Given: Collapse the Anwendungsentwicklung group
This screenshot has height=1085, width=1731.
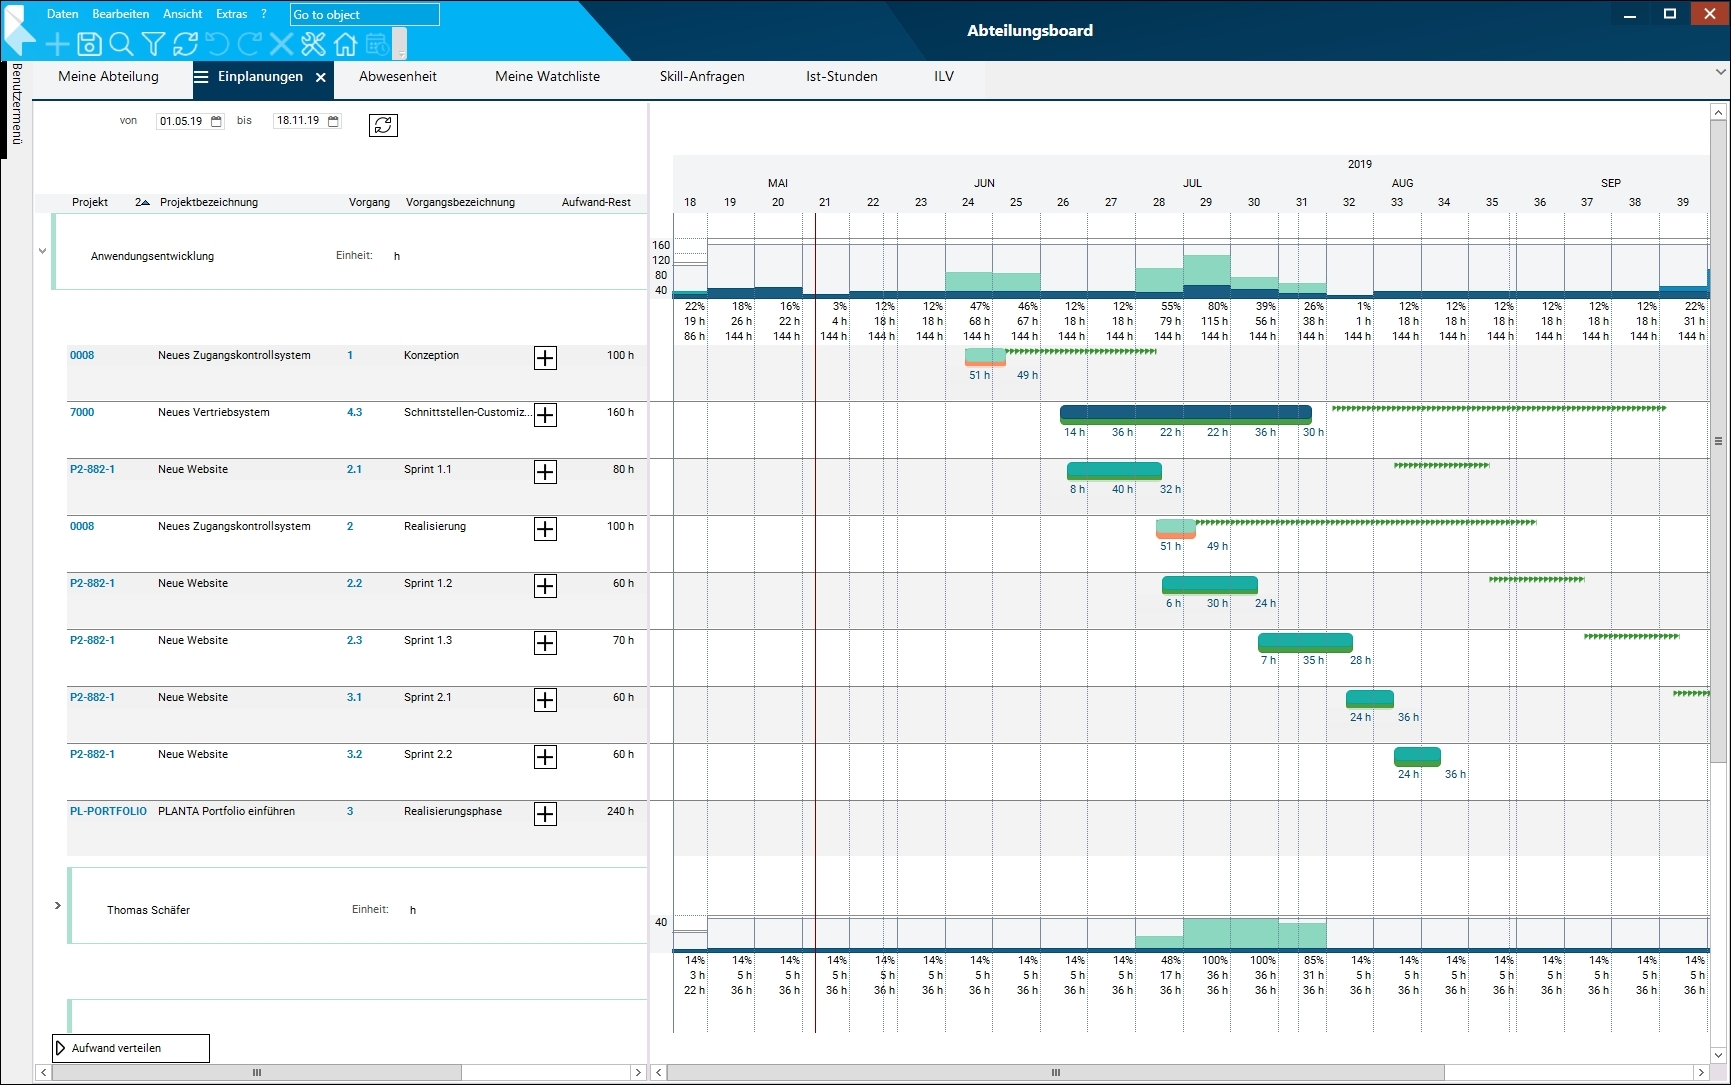Looking at the screenshot, I should 42,251.
